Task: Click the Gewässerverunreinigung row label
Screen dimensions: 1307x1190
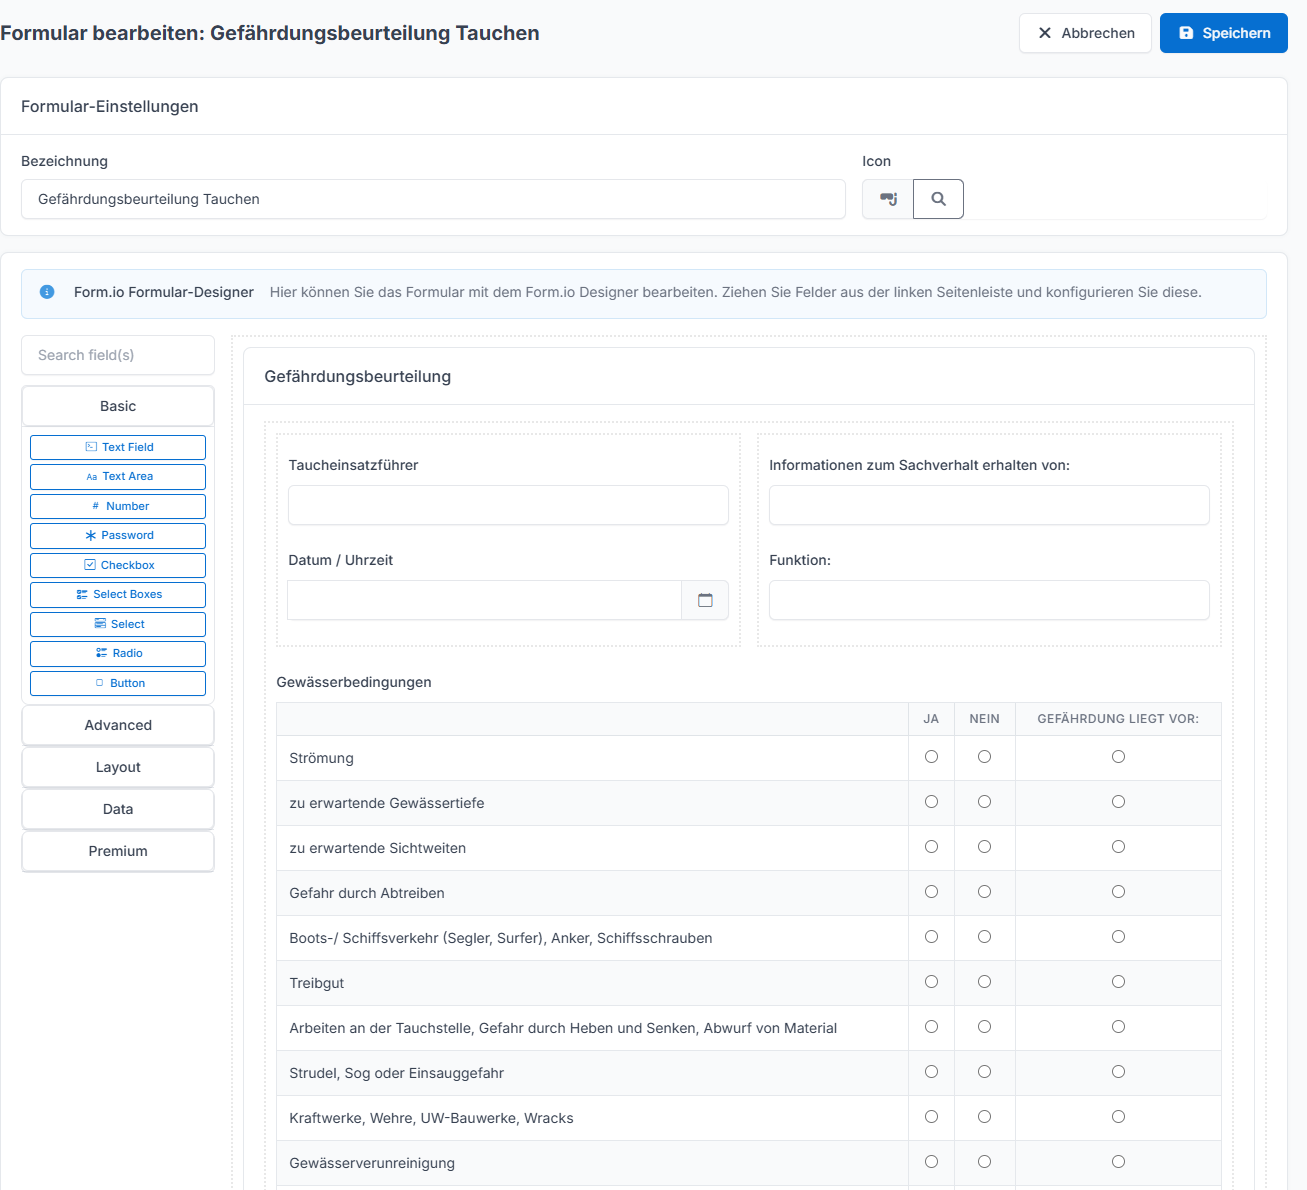Action: [372, 1163]
